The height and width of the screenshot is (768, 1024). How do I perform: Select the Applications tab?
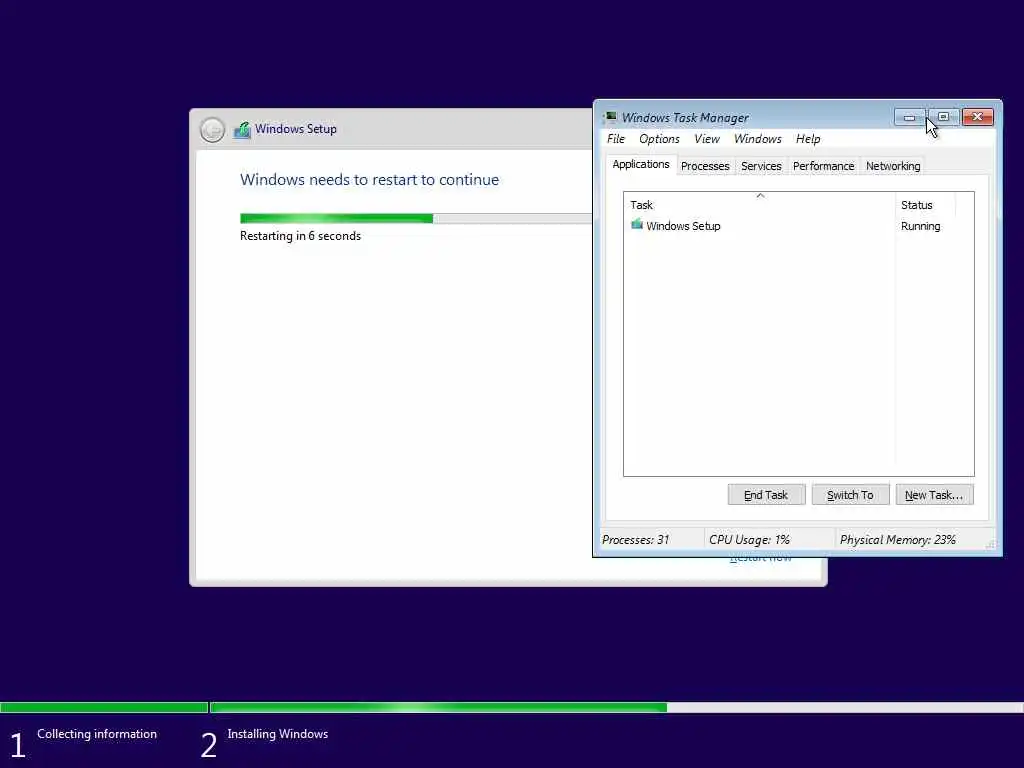[641, 165]
